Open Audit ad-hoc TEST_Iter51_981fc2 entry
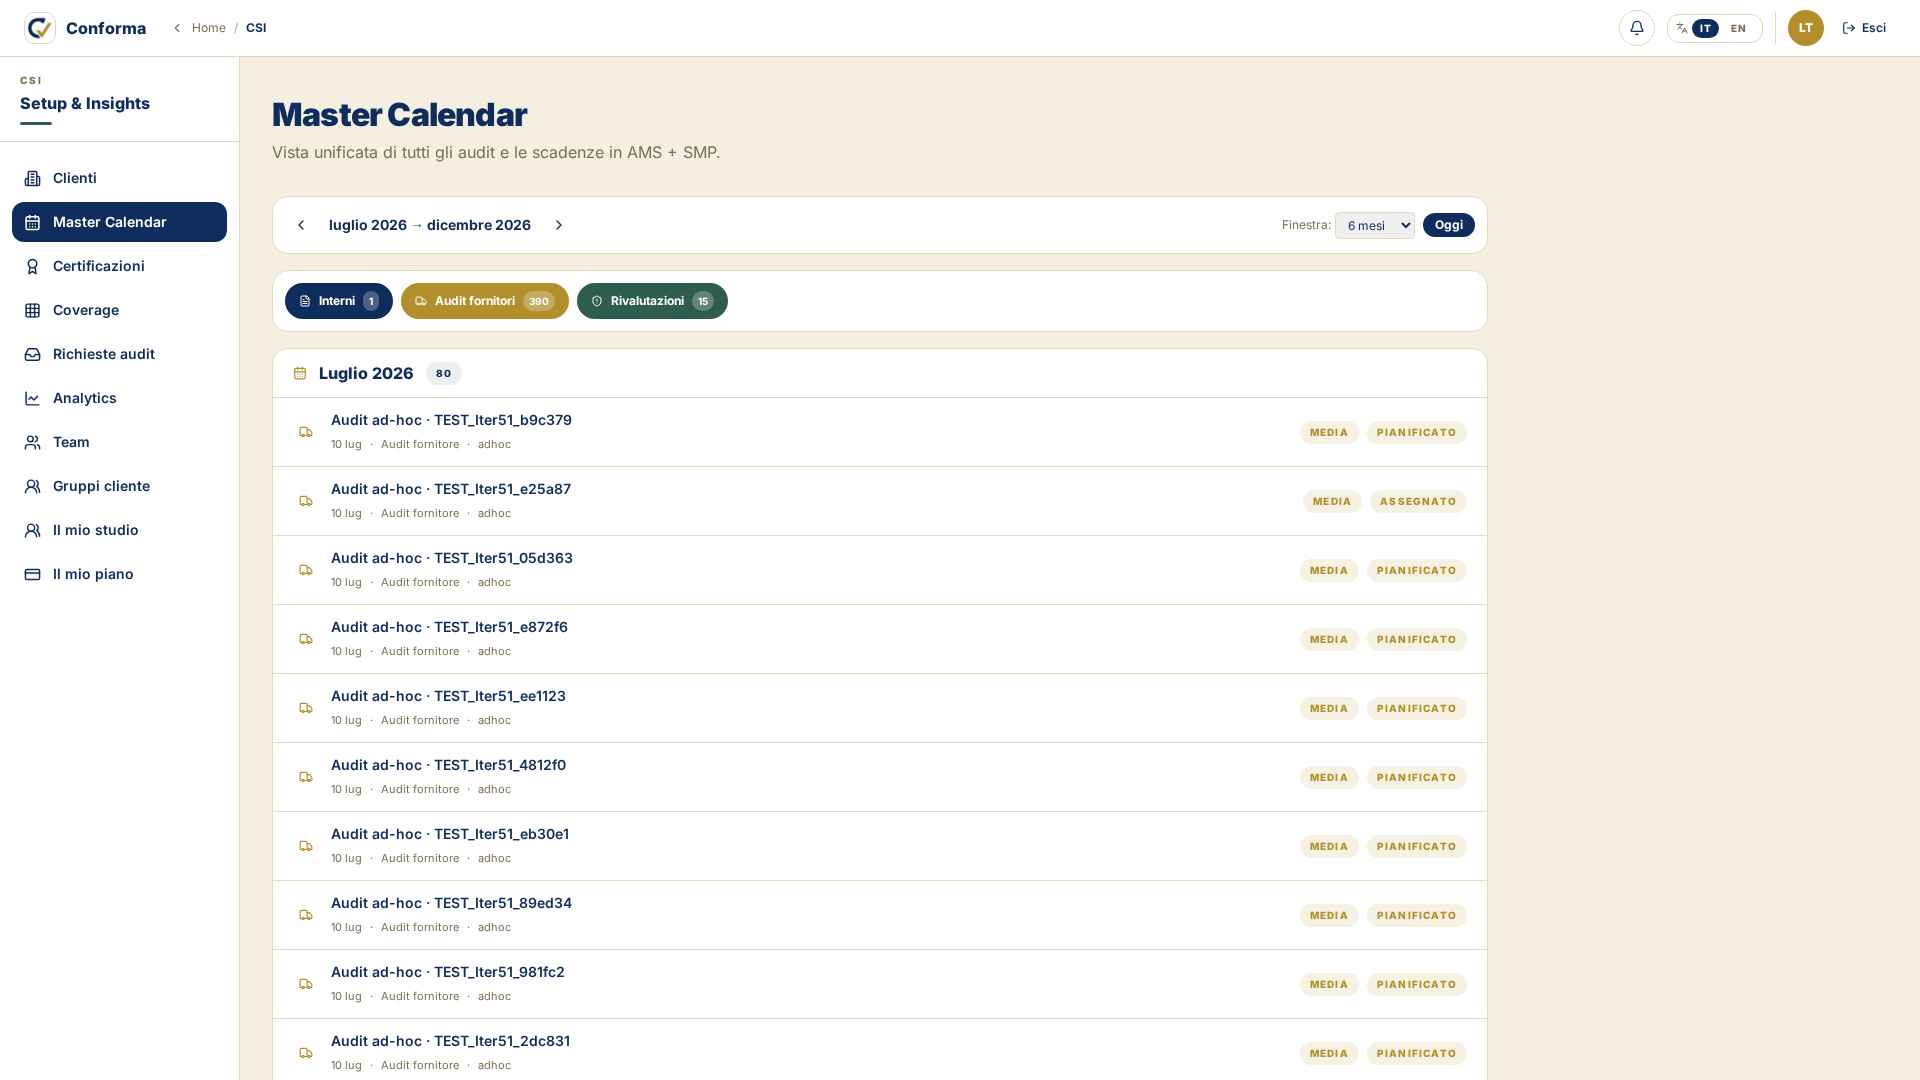Screen dimensions: 1920x1080 click(x=880, y=984)
